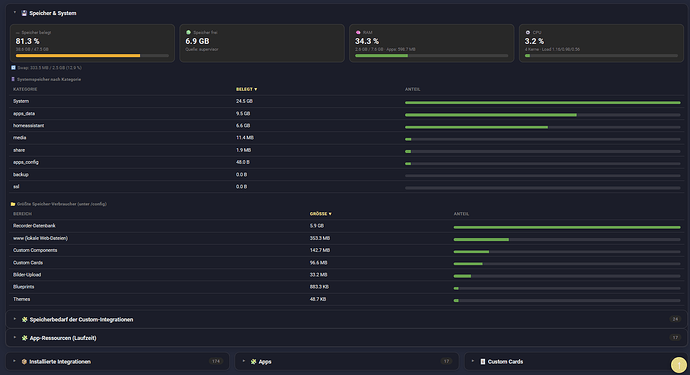Click the count badge 174 on Installierte Integrationen
This screenshot has height=375, width=690.
[216, 361]
